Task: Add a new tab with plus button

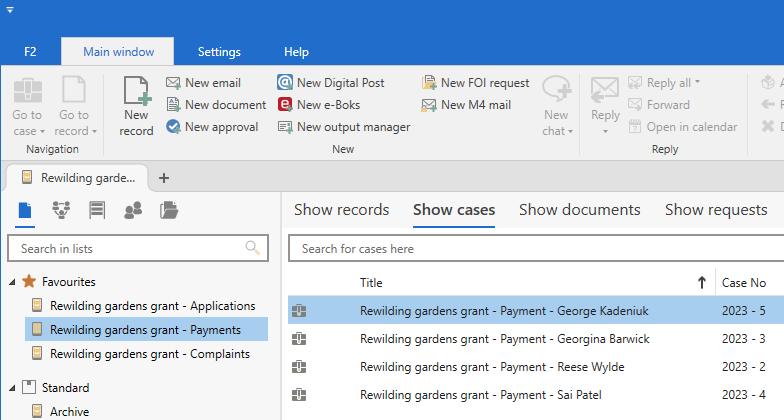Action: click(x=164, y=178)
